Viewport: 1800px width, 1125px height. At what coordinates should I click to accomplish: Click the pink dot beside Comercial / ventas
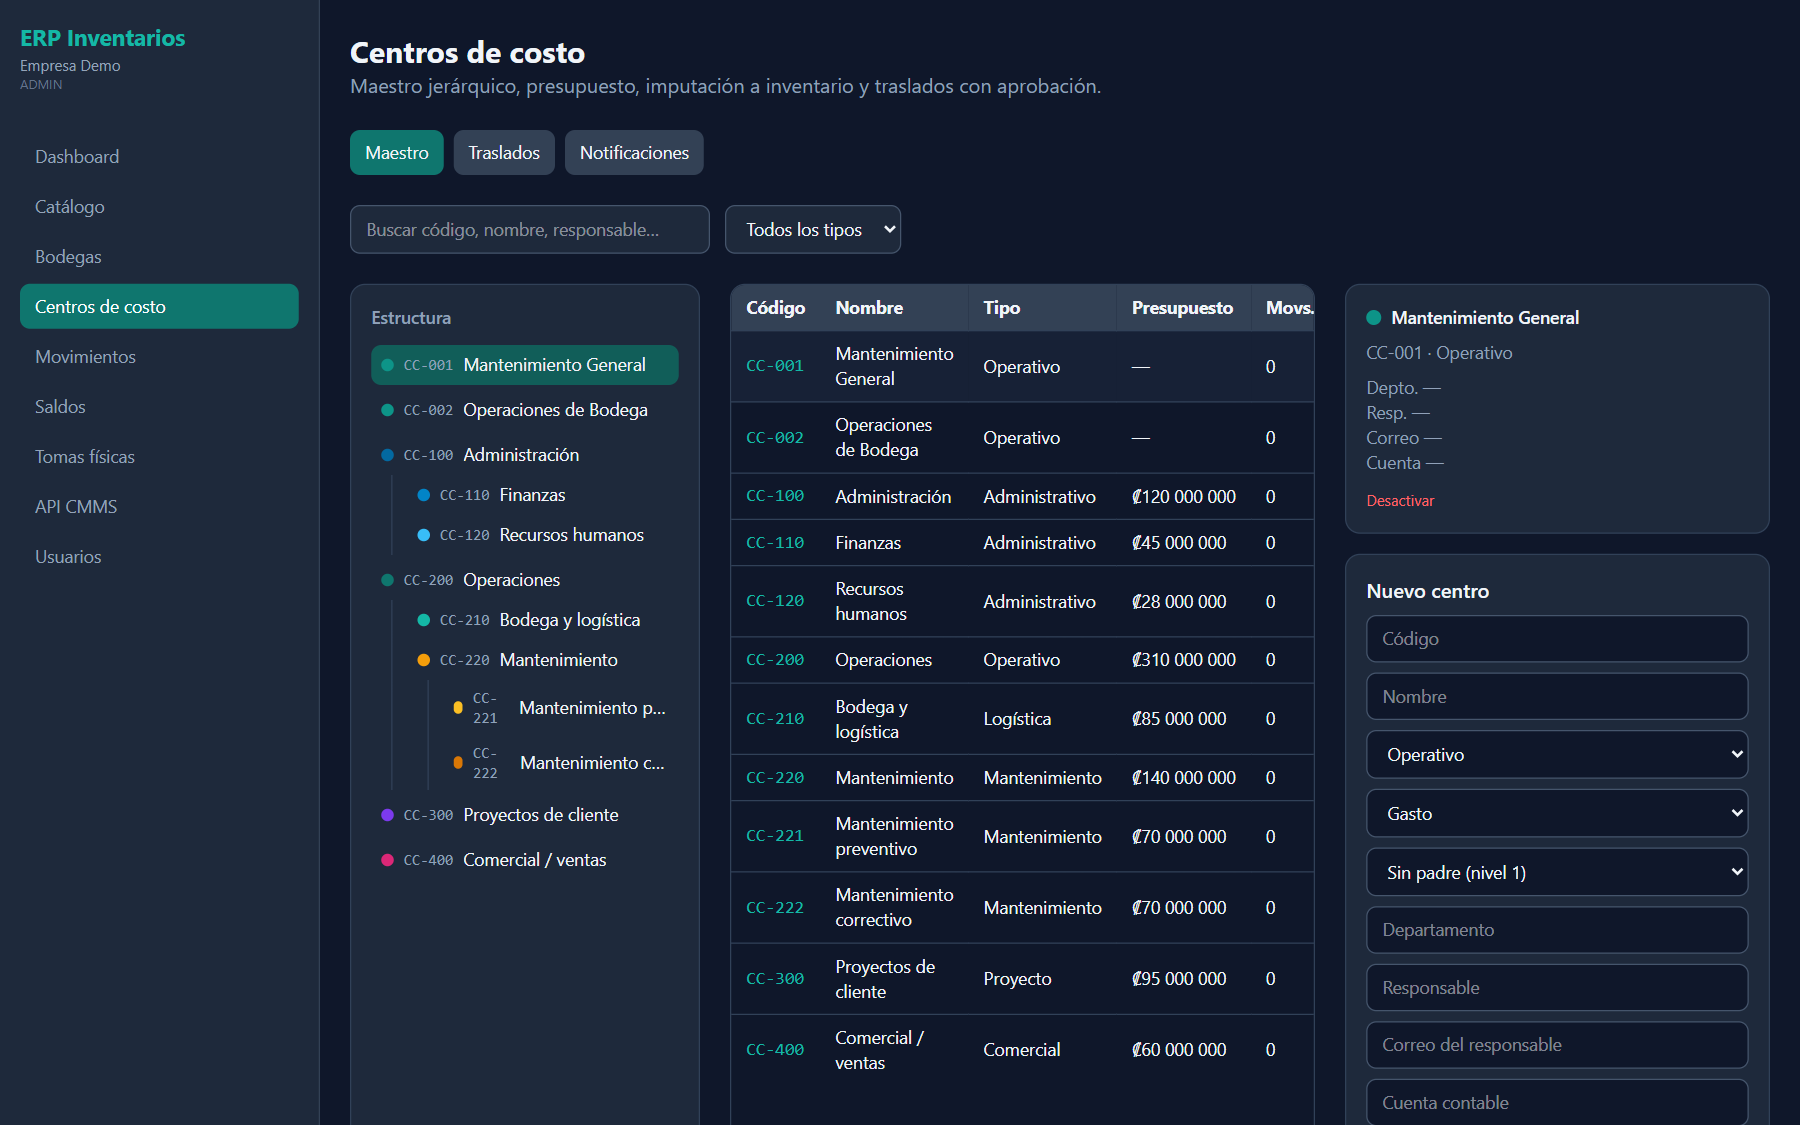387,860
